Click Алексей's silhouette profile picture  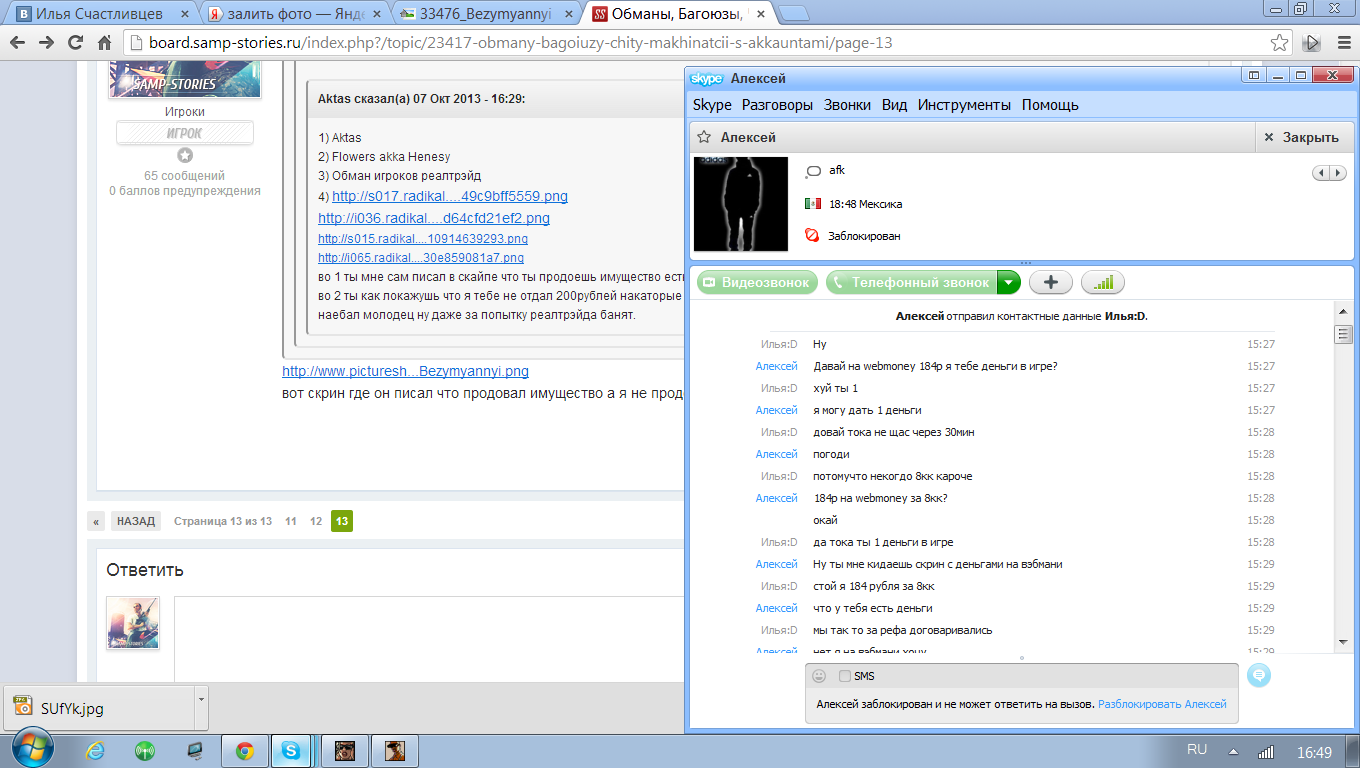741,204
